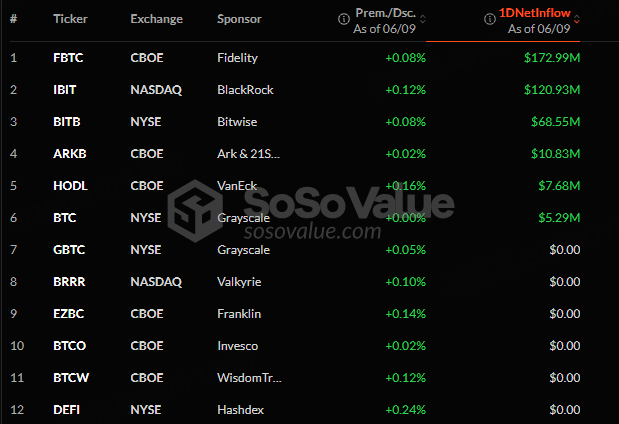Select the BITB ticker

point(66,122)
